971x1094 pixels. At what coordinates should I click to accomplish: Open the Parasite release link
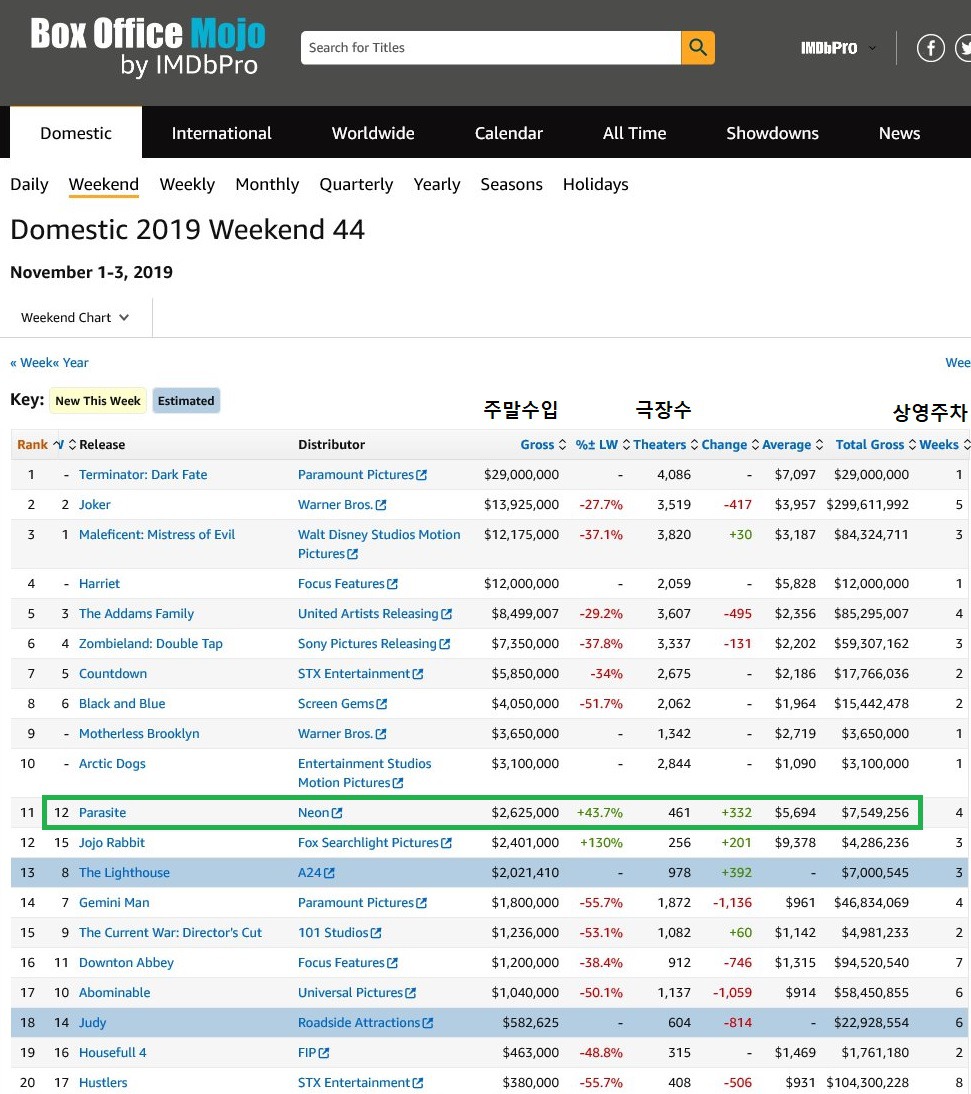tap(103, 813)
